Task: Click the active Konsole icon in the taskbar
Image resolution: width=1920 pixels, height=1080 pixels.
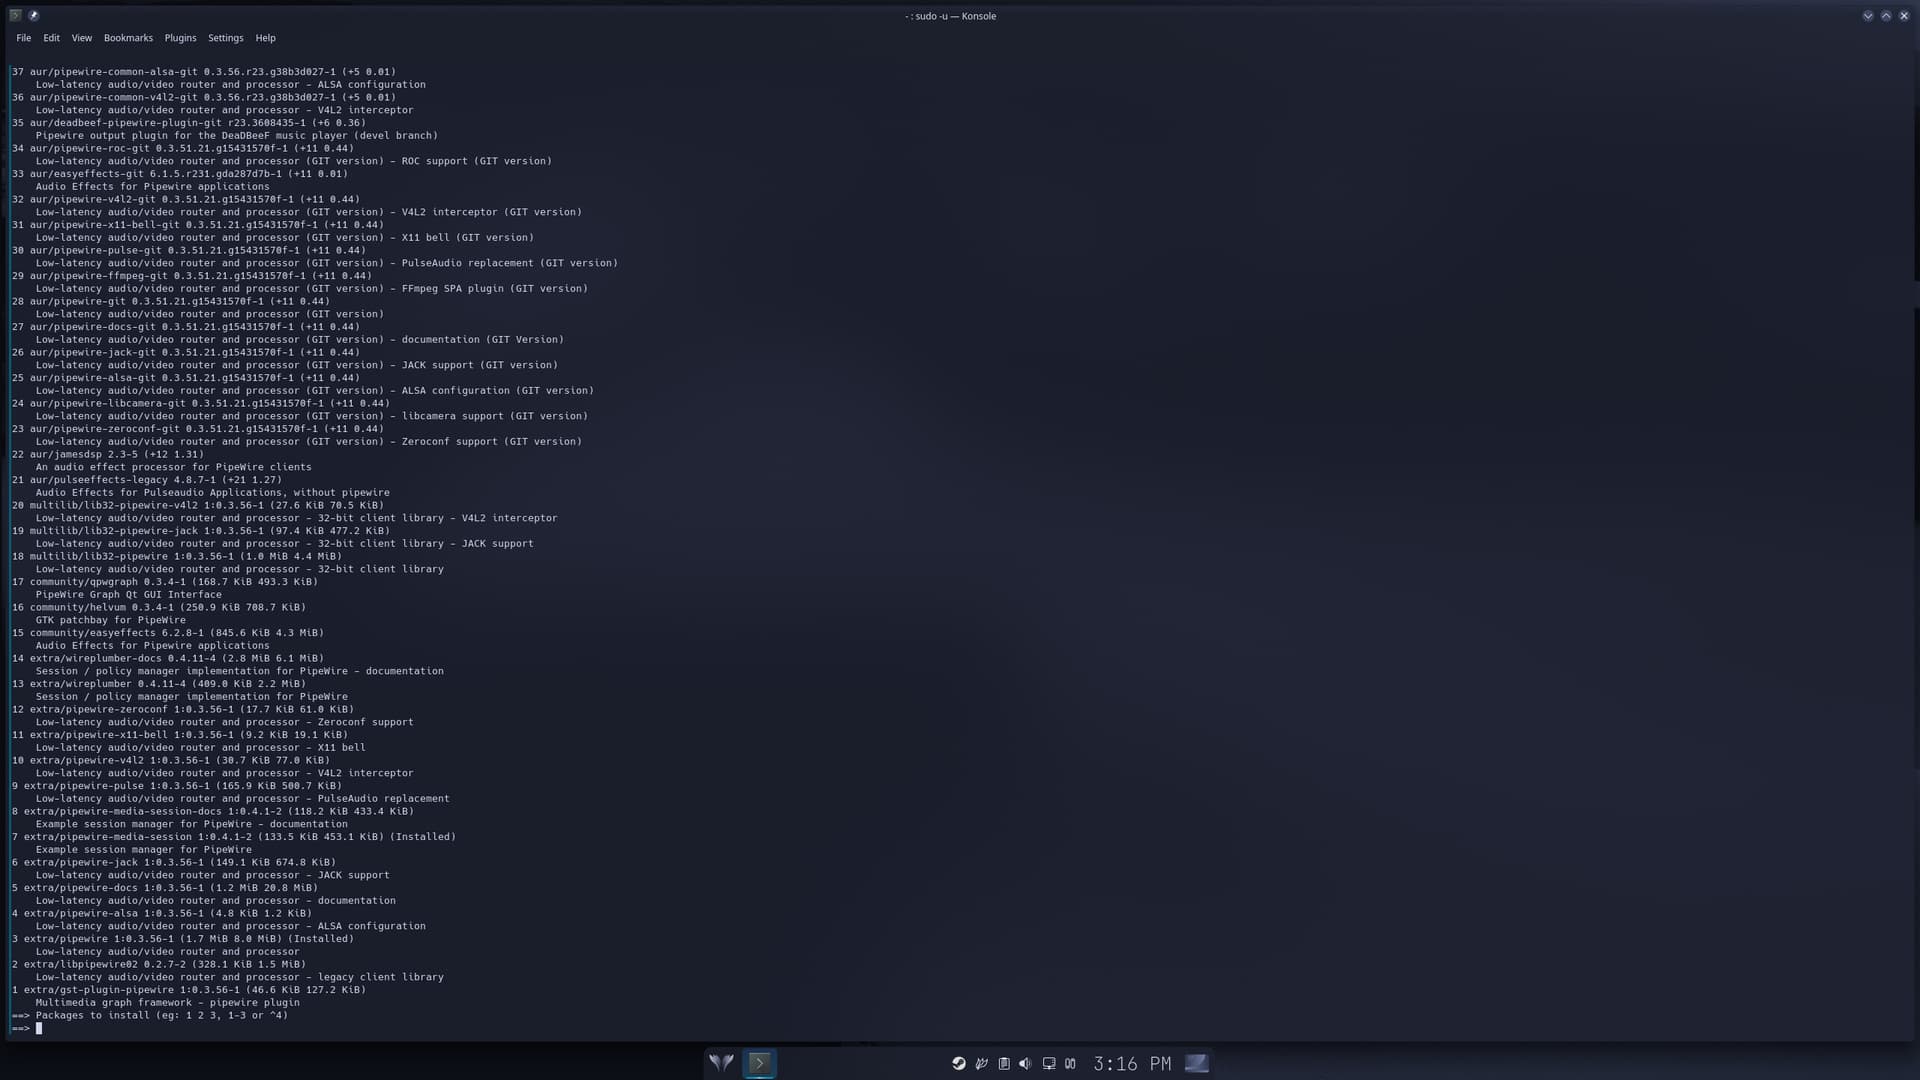Action: [x=760, y=1063]
